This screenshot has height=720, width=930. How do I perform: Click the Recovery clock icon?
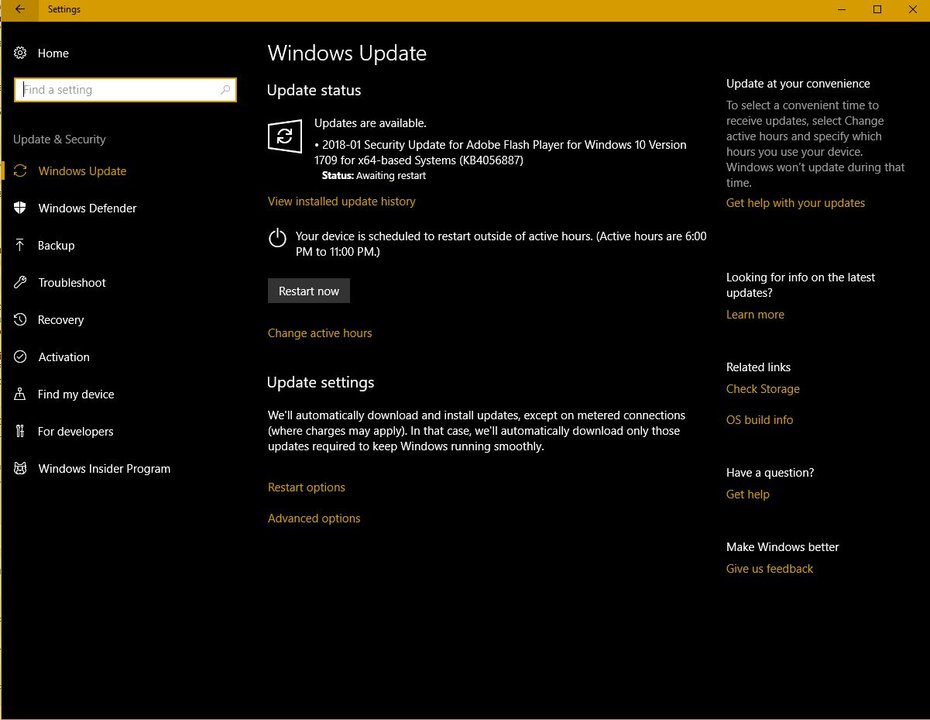click(x=20, y=320)
